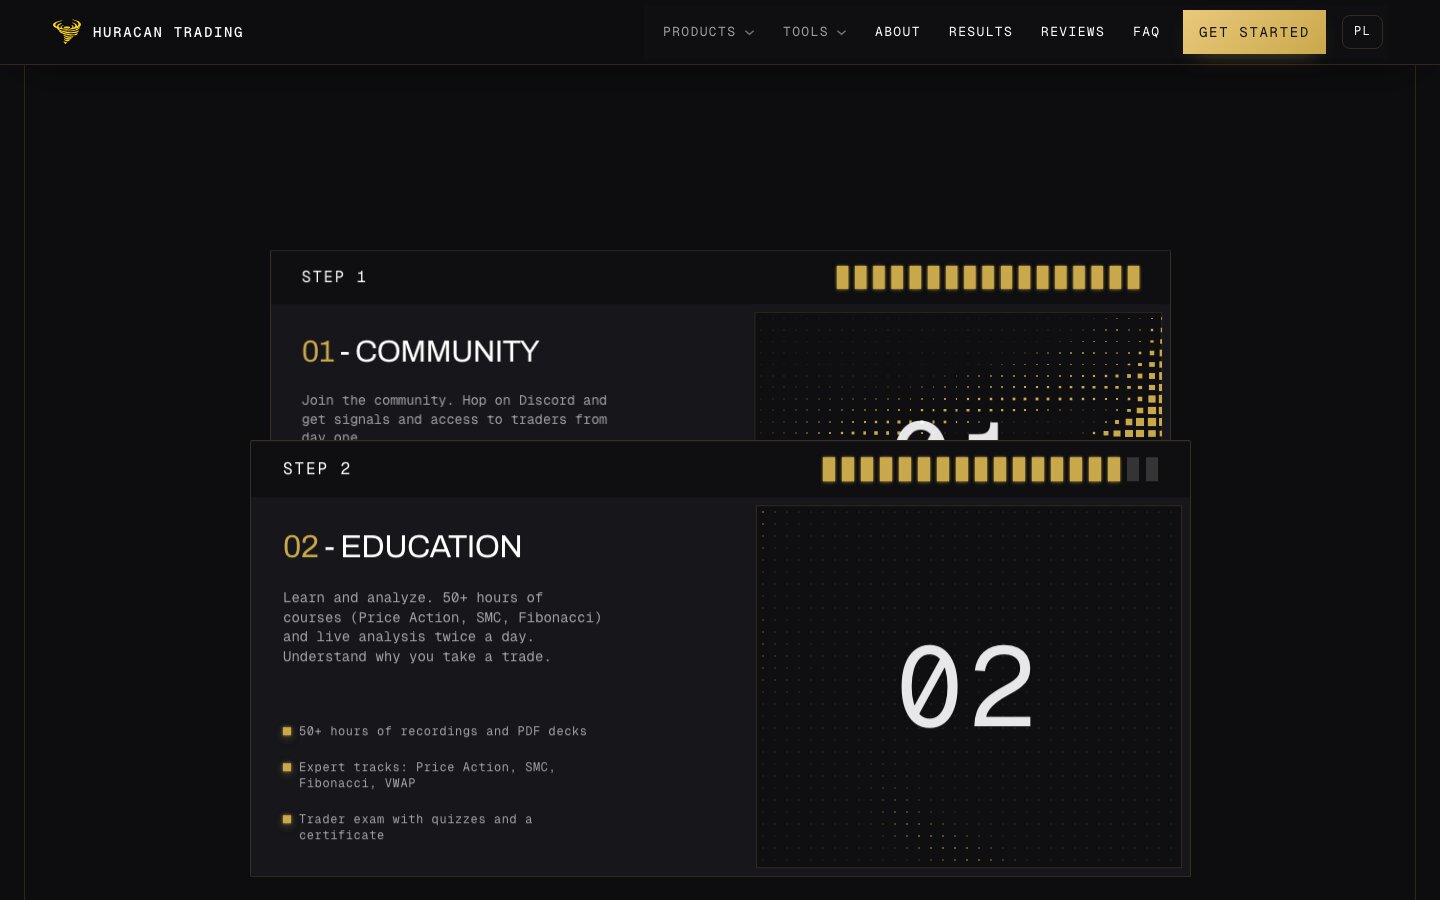Image resolution: width=1440 pixels, height=900 pixels.
Task: Navigate to Reviews
Action: pyautogui.click(x=1073, y=32)
